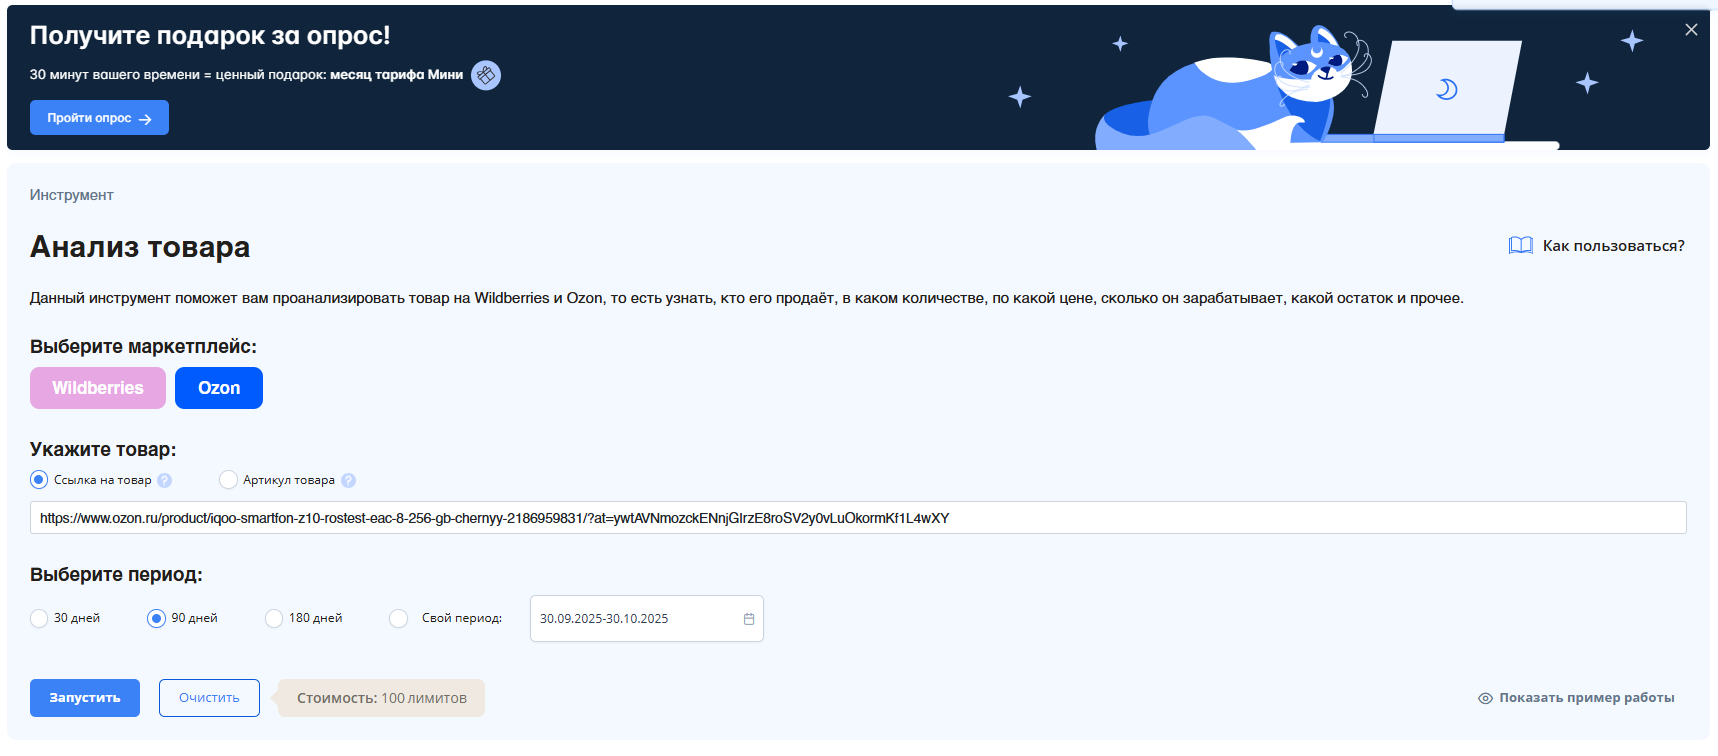This screenshot has height=756, width=1718.
Task: Choose the 180 дней period
Action: (x=274, y=618)
